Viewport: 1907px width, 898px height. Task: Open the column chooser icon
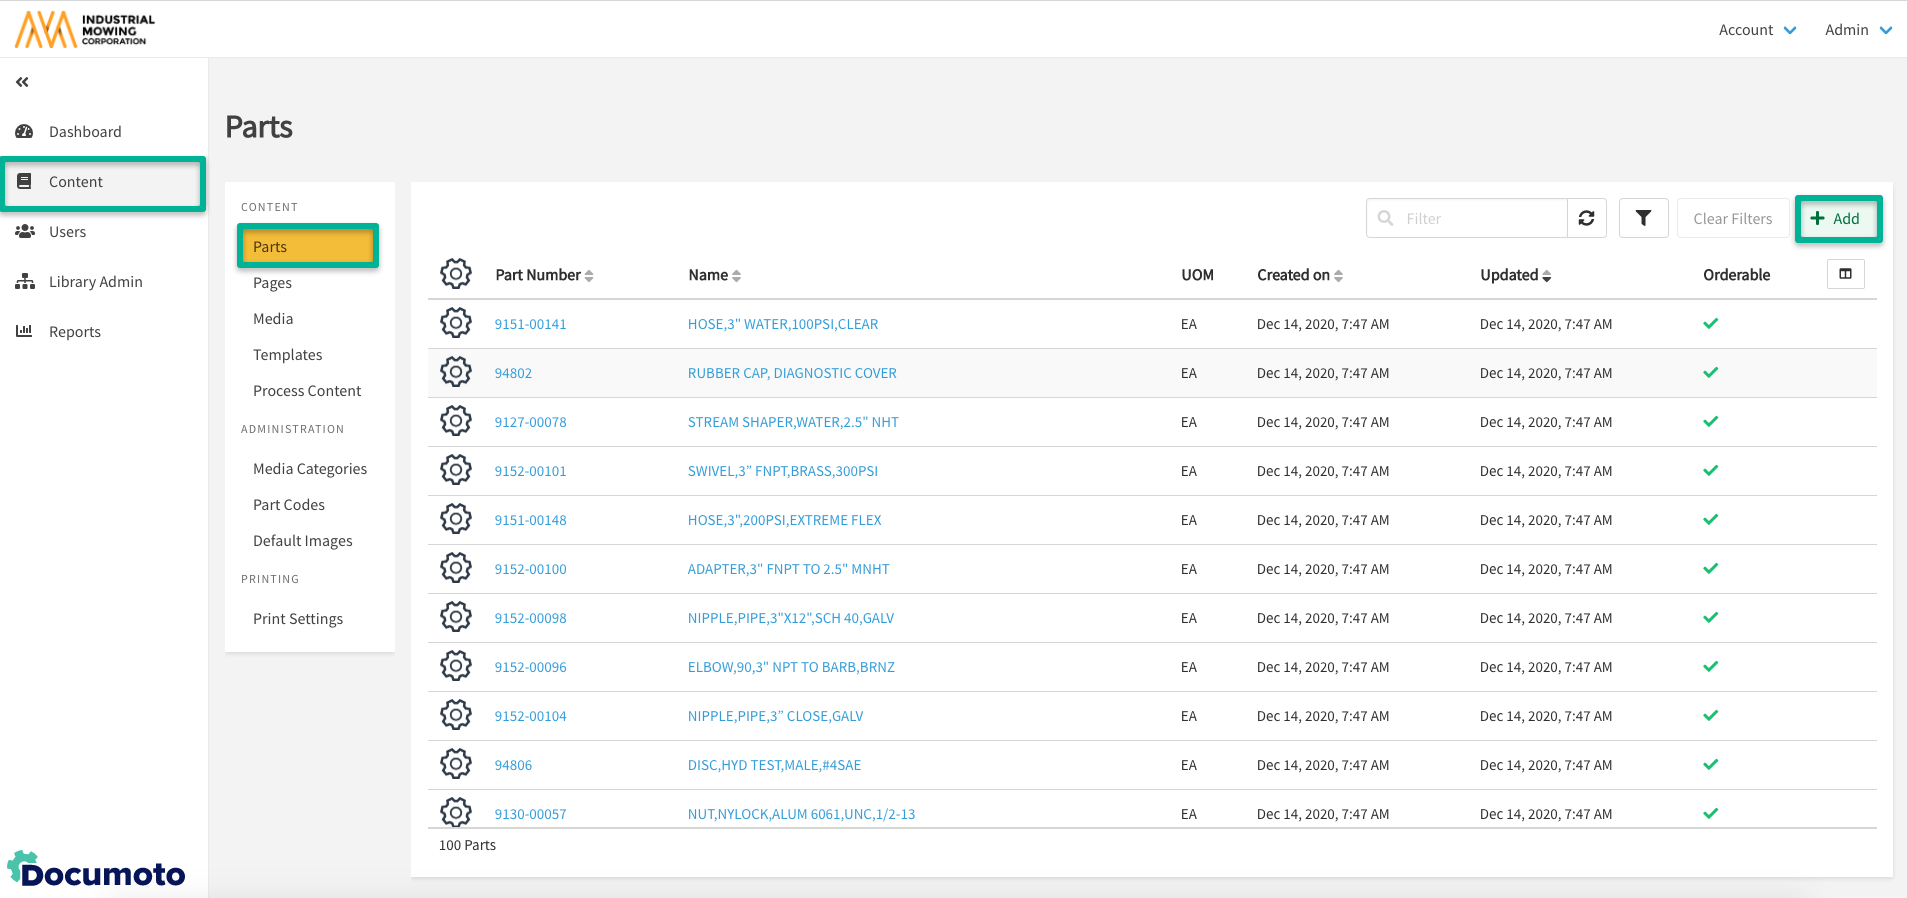(1845, 274)
